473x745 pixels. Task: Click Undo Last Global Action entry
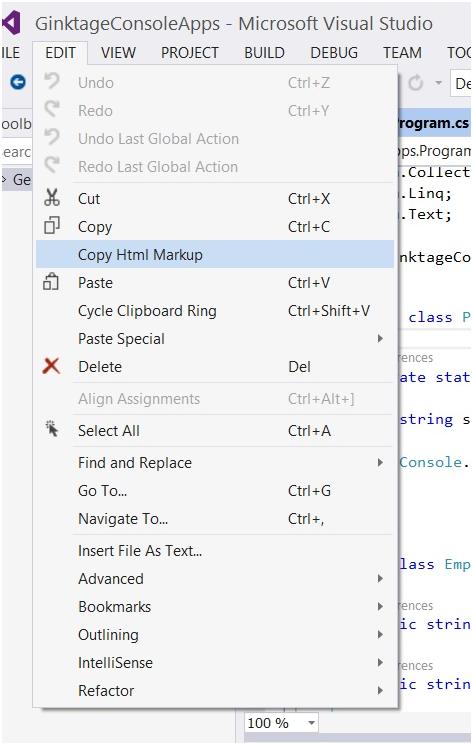215,139
